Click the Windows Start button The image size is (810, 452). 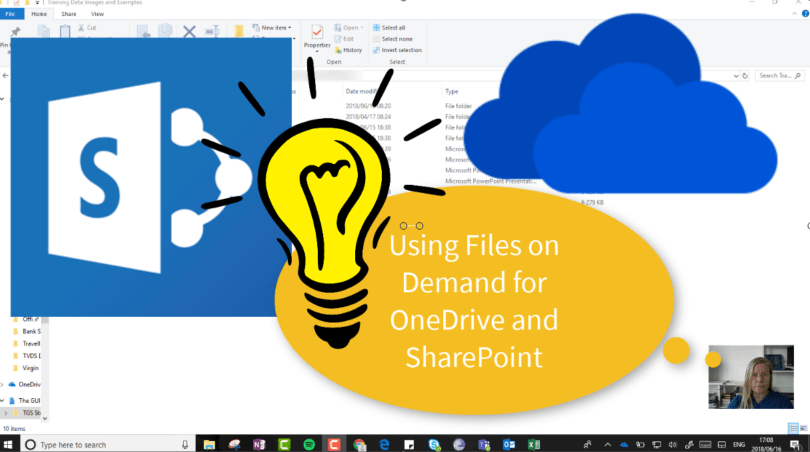click(x=9, y=444)
